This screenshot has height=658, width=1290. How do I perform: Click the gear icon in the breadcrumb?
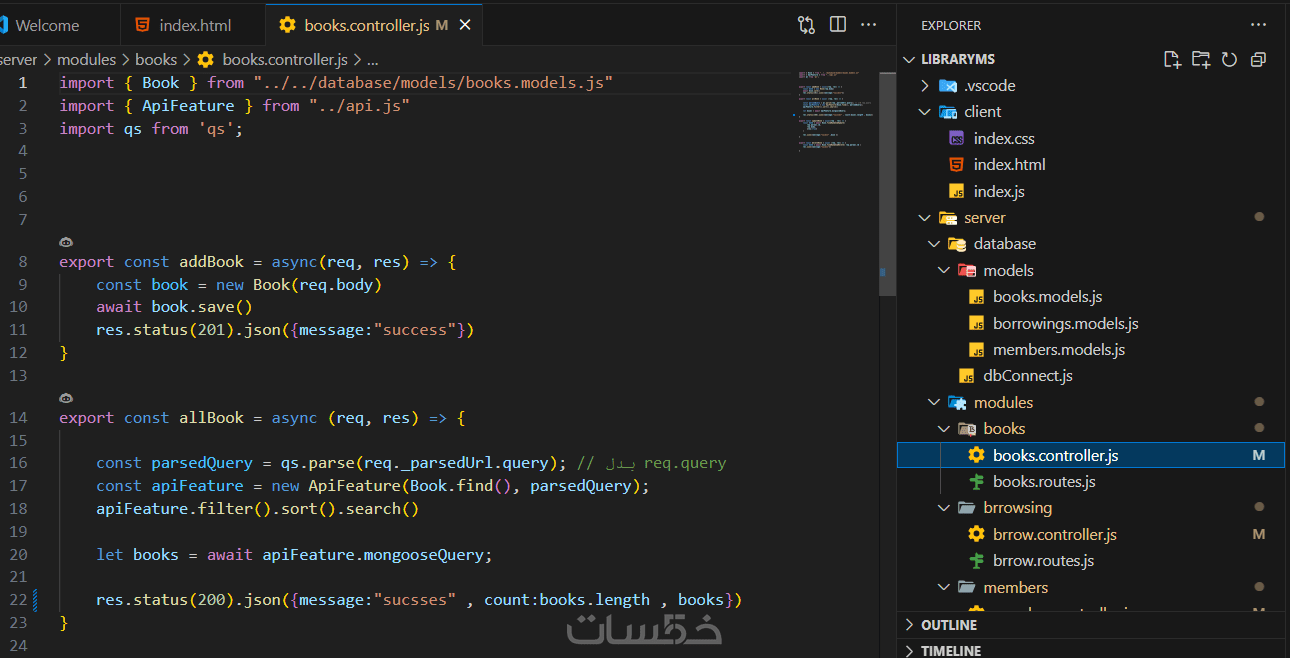click(x=206, y=60)
